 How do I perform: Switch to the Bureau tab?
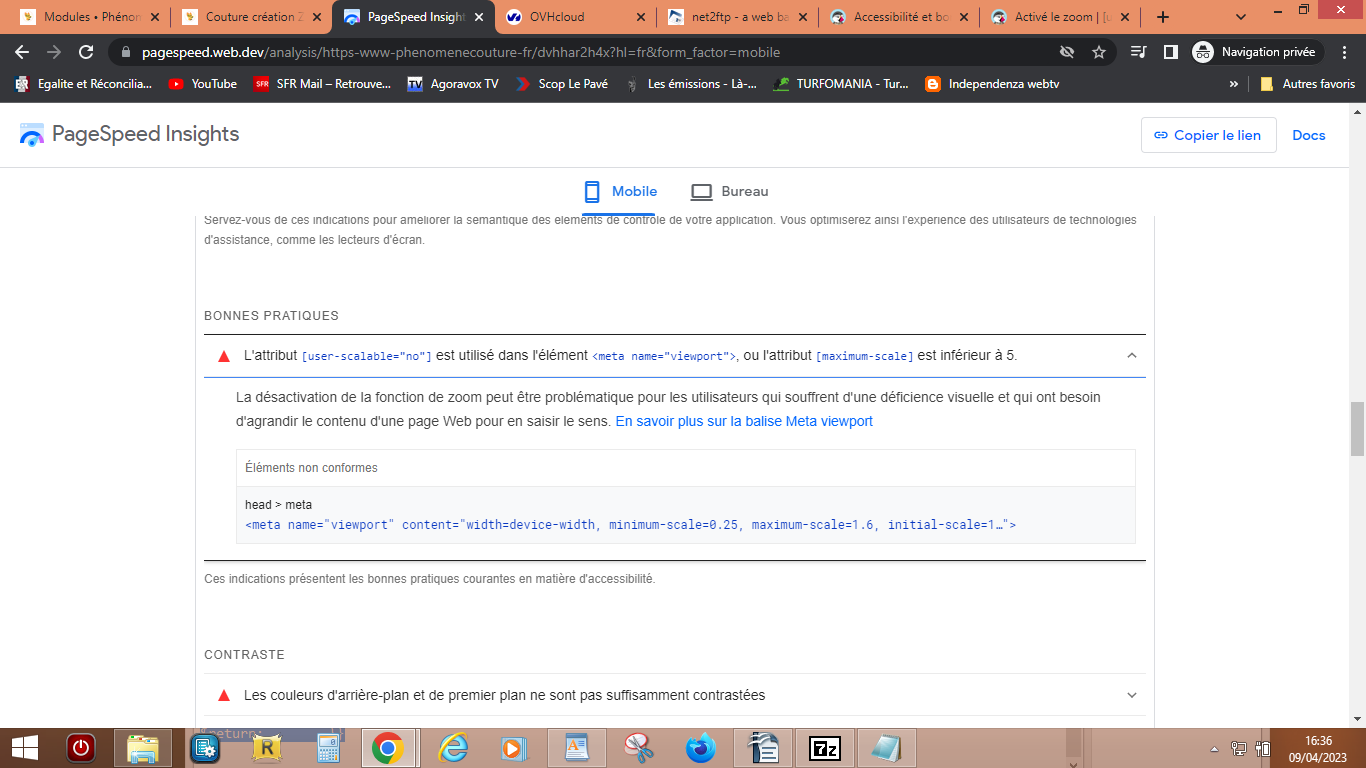coord(730,191)
